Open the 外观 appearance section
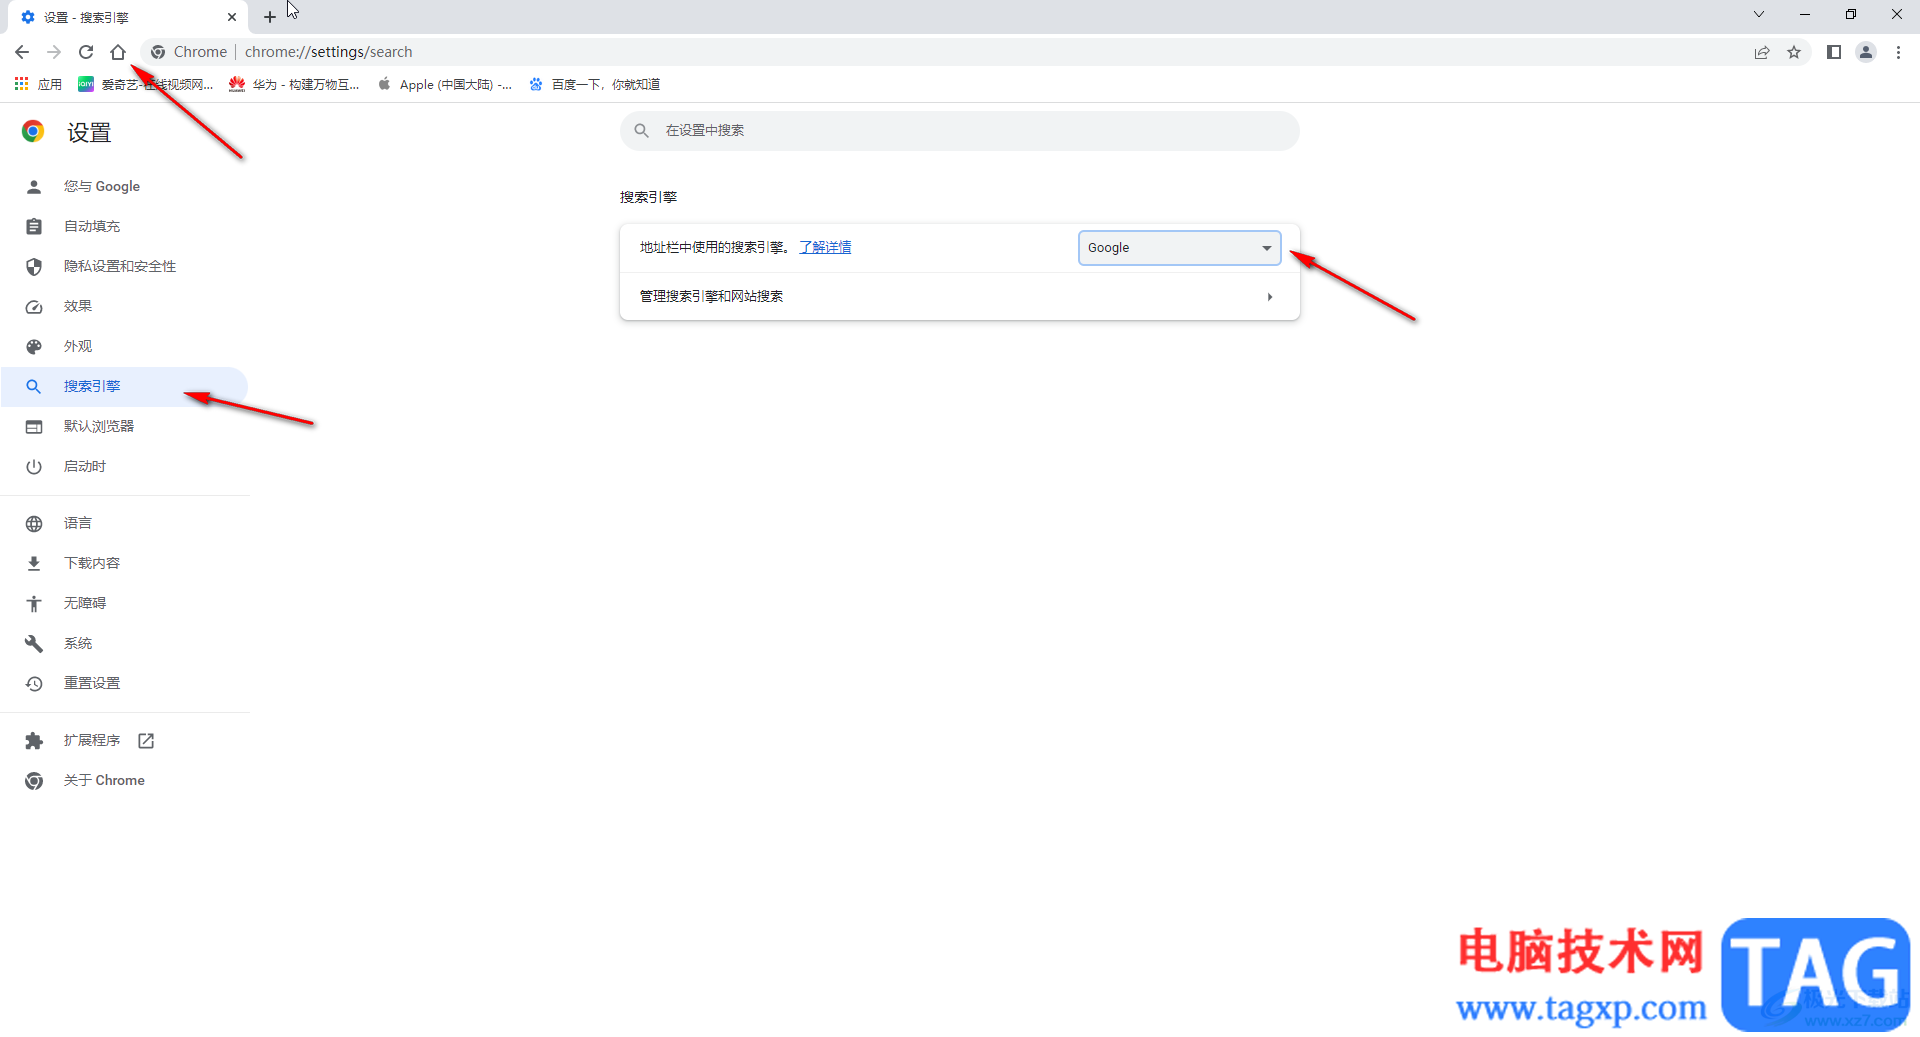The height and width of the screenshot is (1037, 1920). (x=124, y=346)
